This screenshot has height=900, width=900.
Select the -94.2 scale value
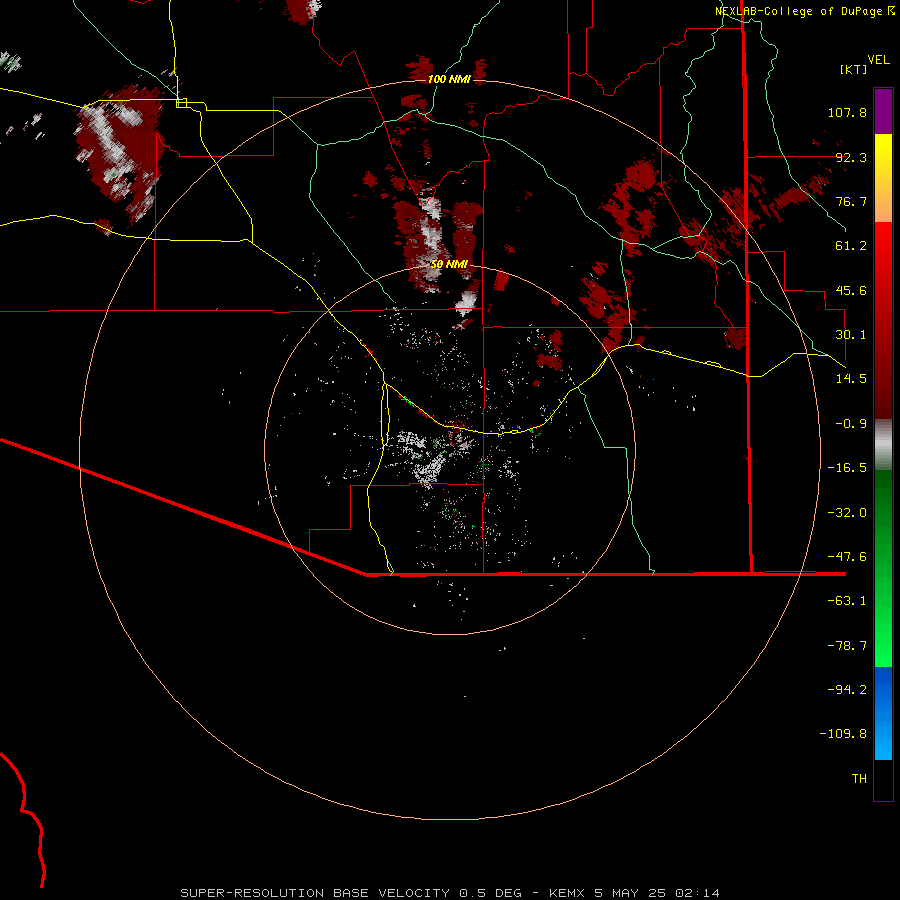click(x=847, y=690)
